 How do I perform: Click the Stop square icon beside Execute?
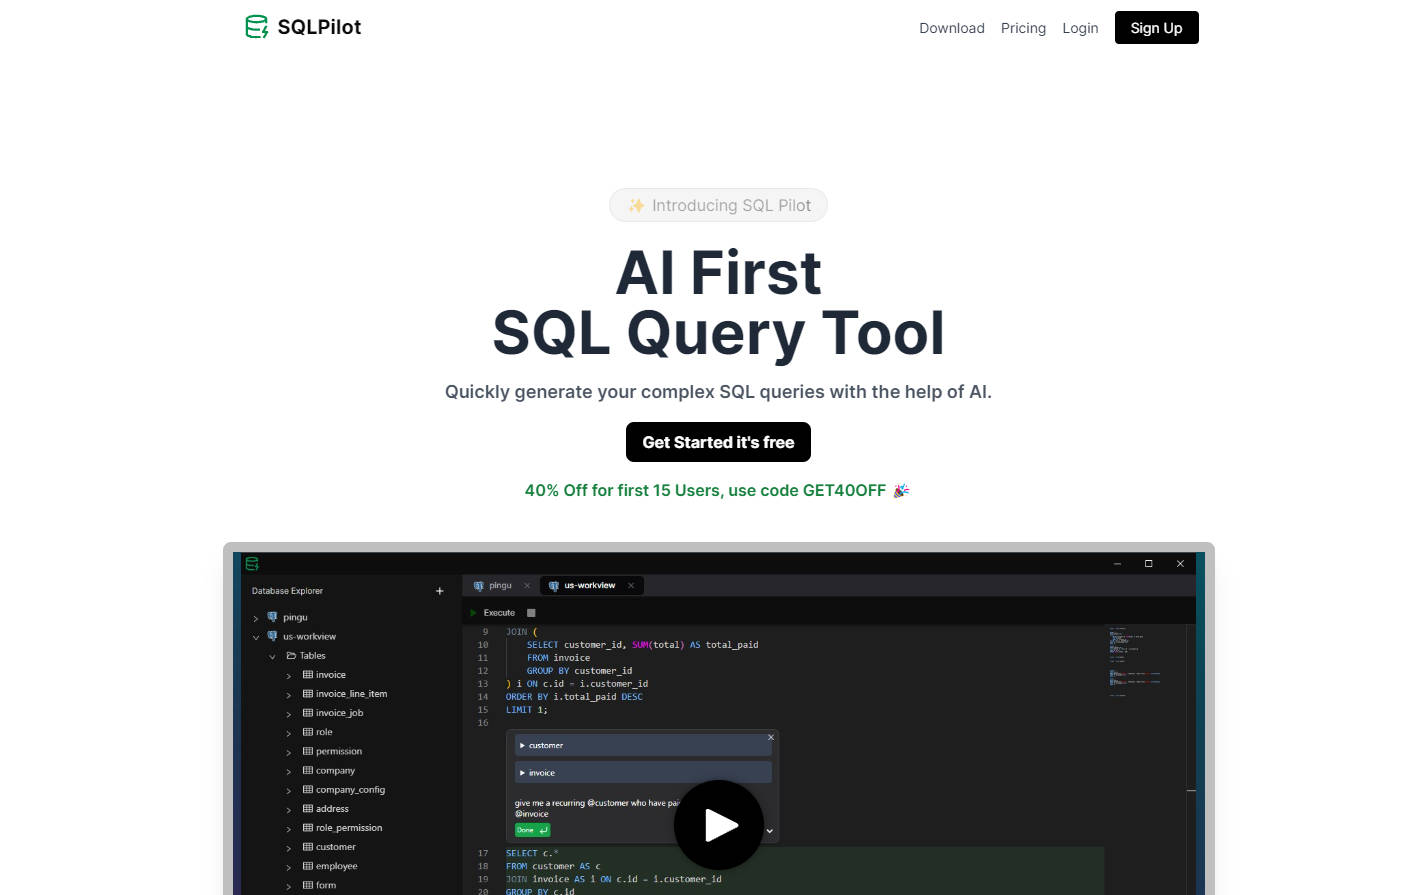(531, 613)
